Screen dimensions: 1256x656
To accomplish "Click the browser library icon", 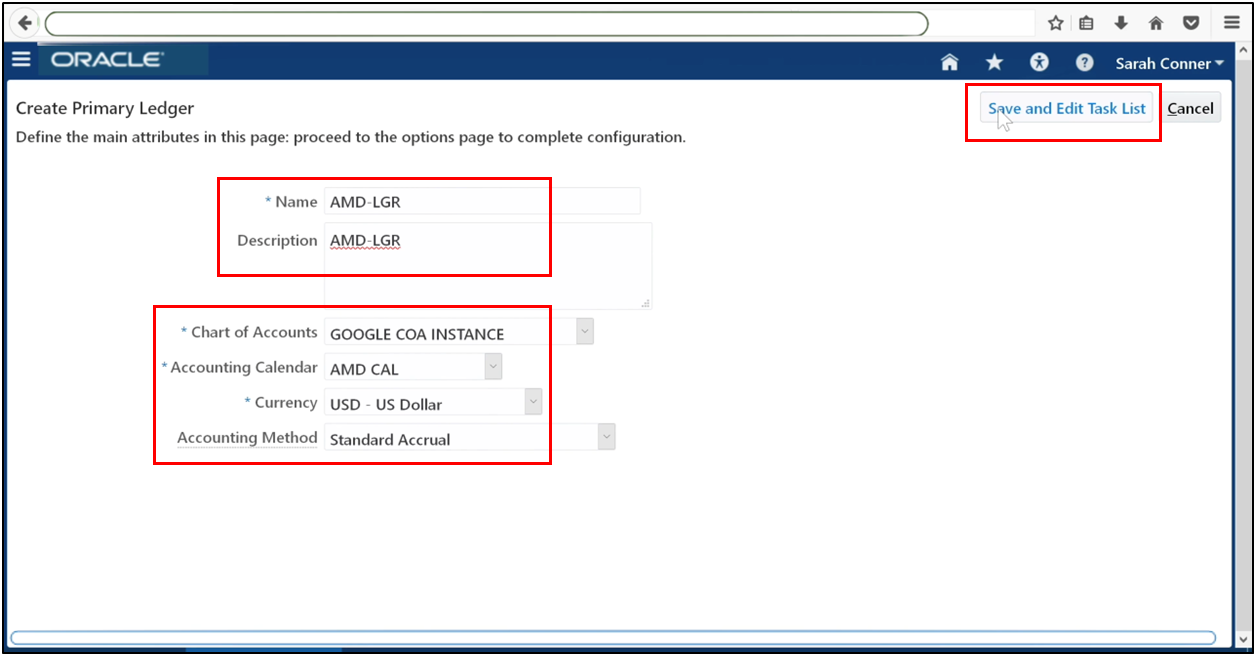I will (x=1086, y=22).
